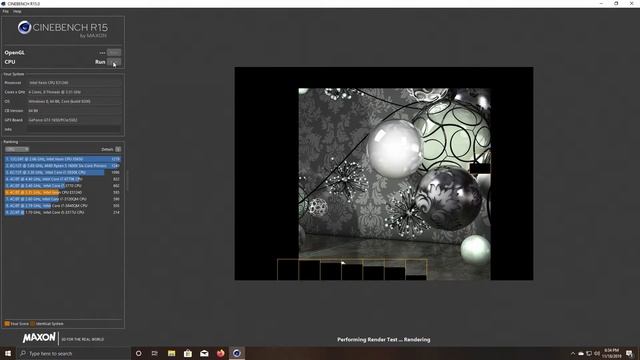Click the Identical System legend swatch
Image resolution: width=640 pixels, height=360 pixels.
(33, 324)
